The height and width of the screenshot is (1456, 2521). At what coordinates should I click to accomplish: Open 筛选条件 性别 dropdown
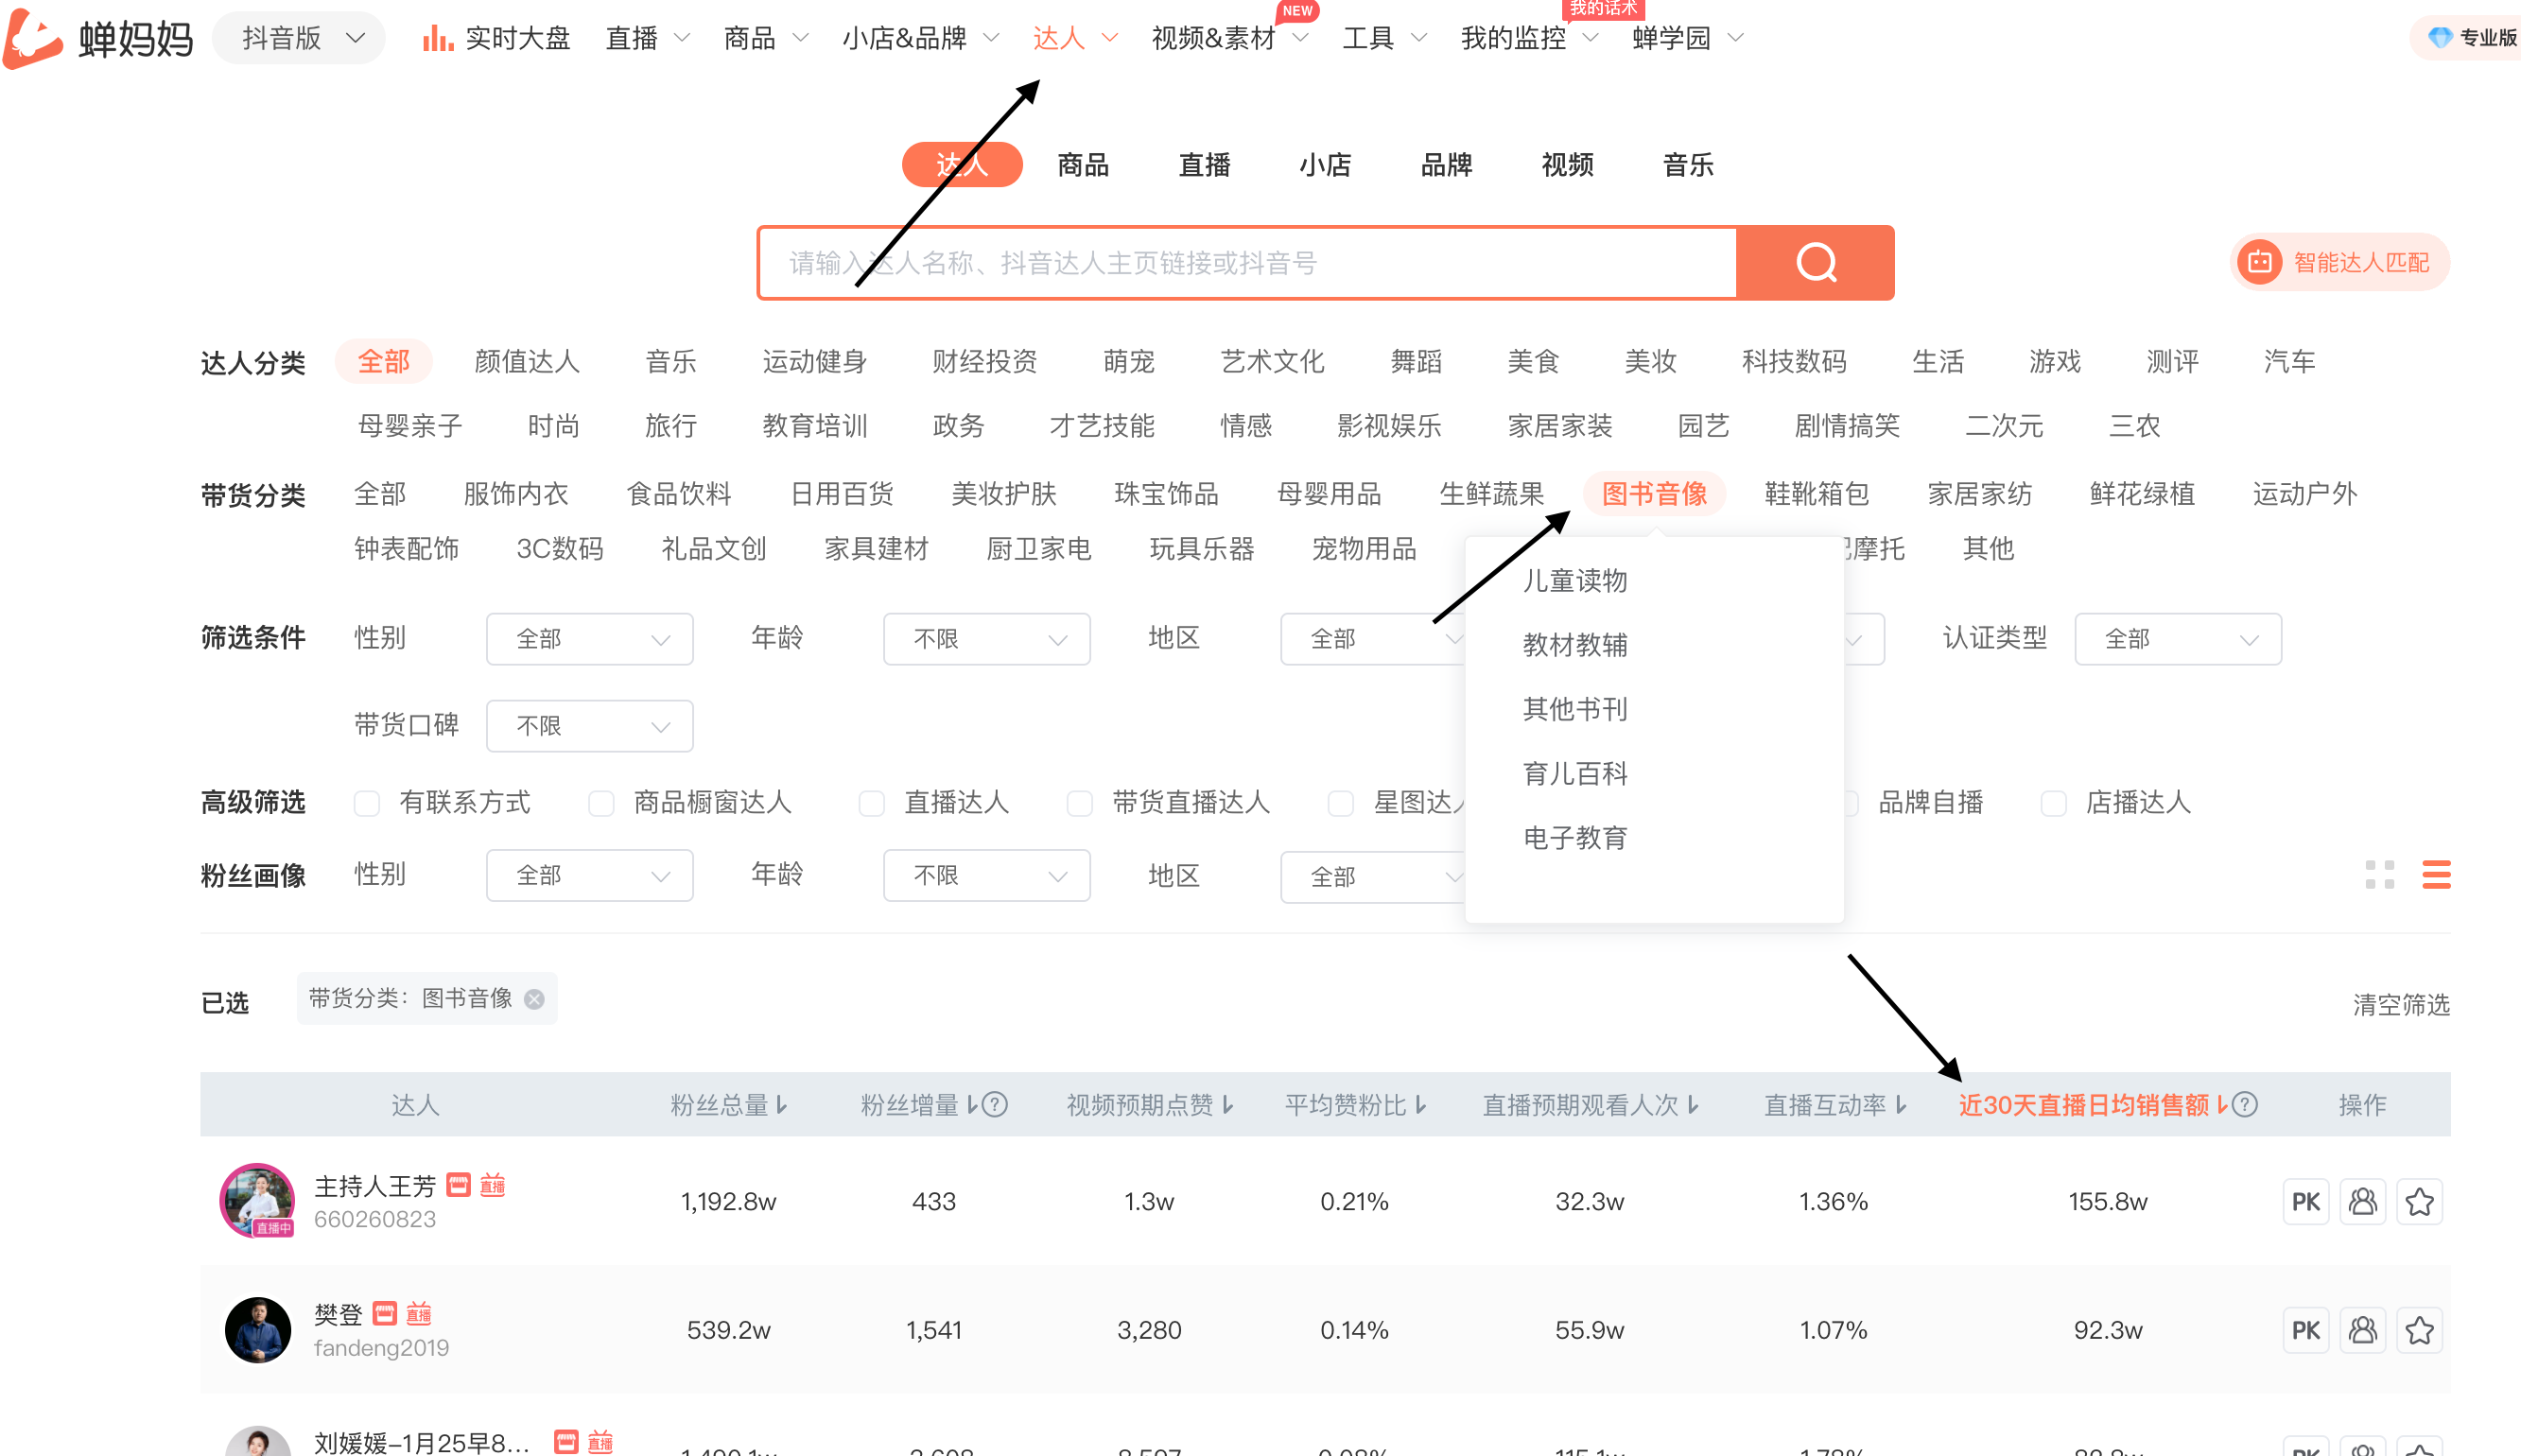coord(590,639)
